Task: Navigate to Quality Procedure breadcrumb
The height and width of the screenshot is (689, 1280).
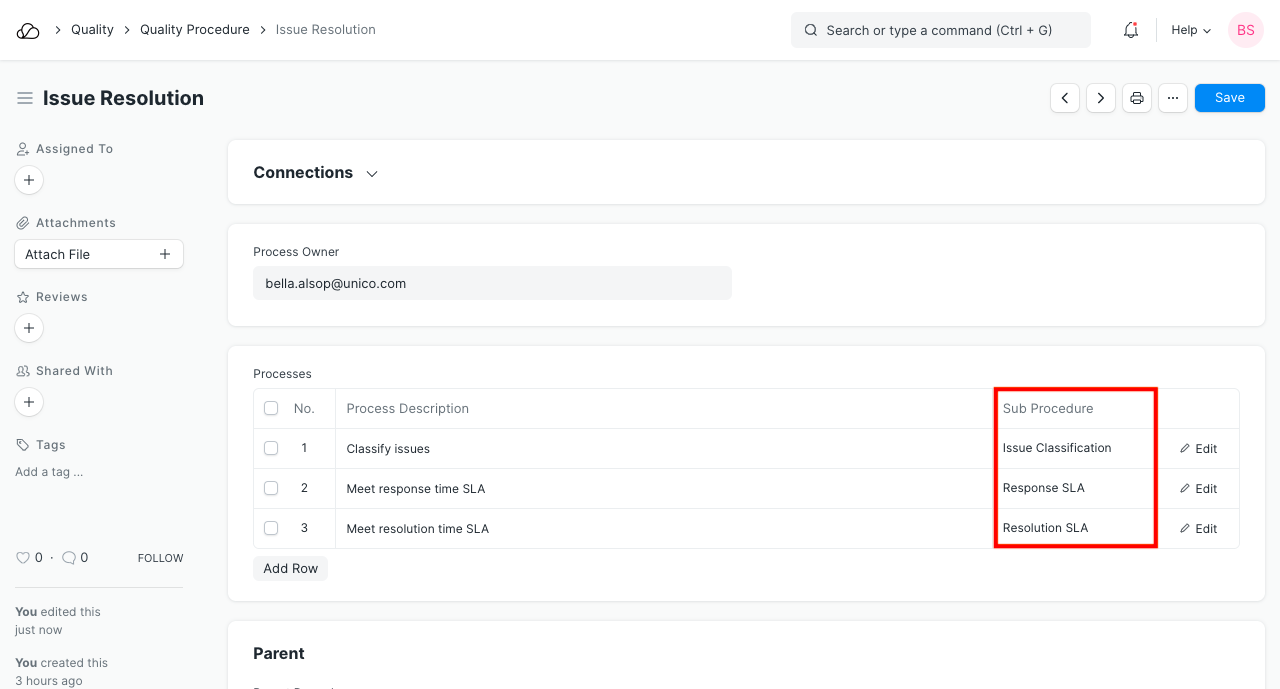Action: [x=195, y=30]
